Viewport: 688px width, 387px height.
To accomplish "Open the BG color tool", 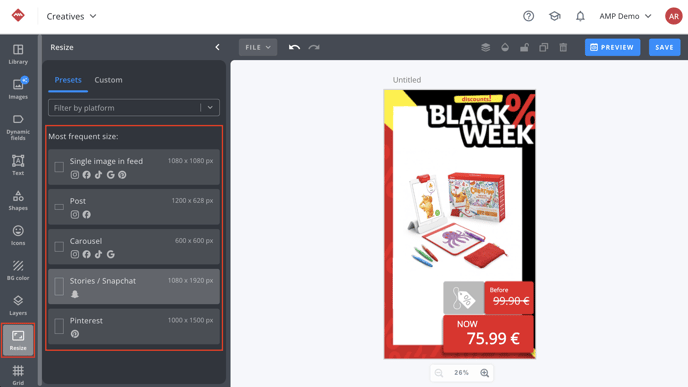I will [18, 270].
